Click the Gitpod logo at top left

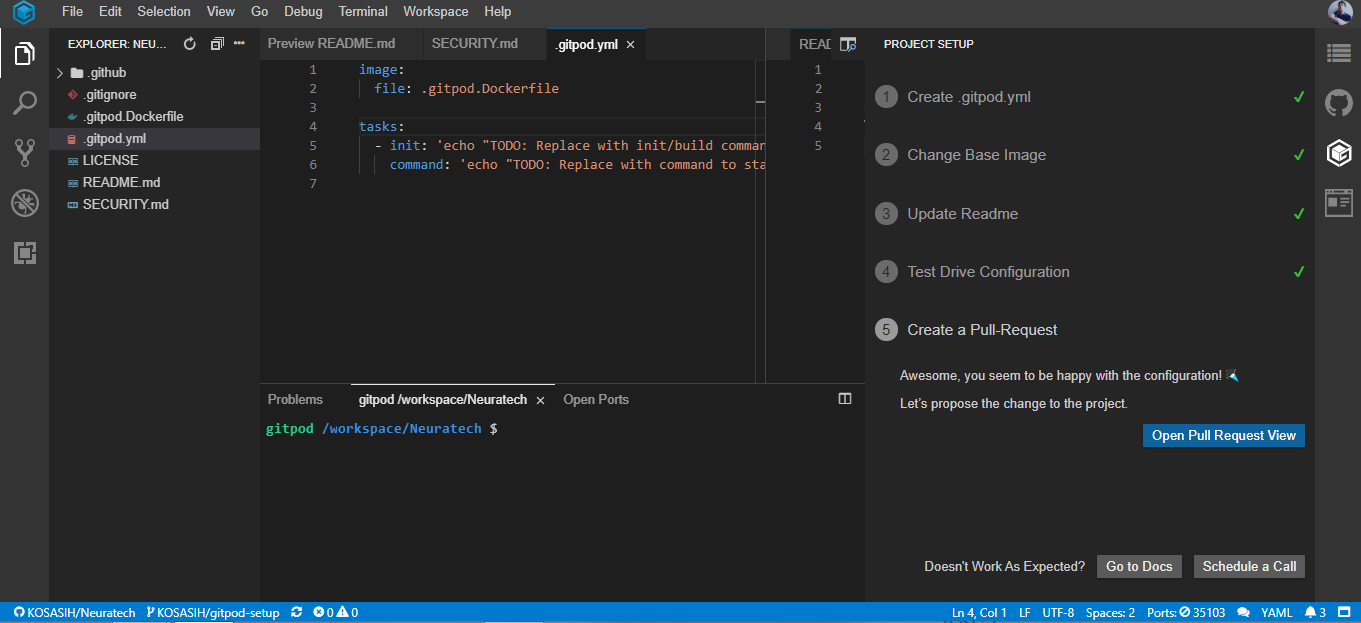pos(24,13)
